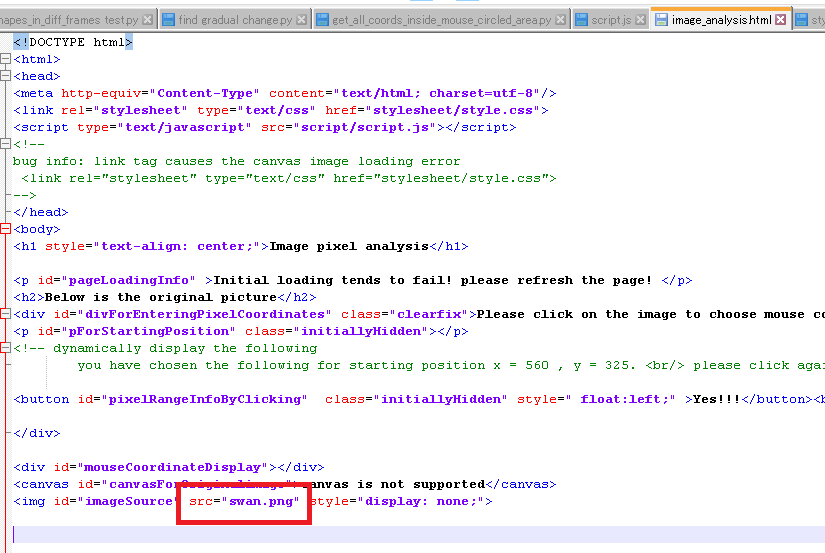
Task: Click the save icon on script.js tab
Action: coord(581,20)
